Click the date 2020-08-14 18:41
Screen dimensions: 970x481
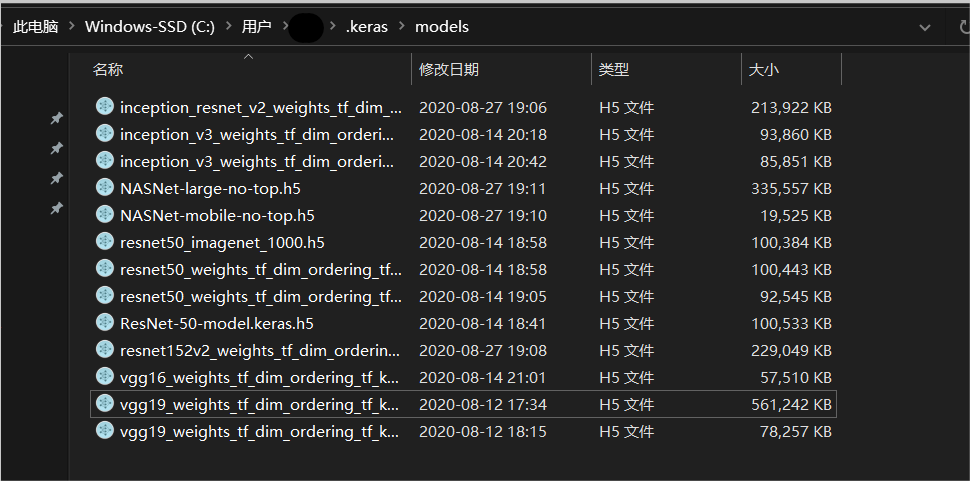[483, 323]
